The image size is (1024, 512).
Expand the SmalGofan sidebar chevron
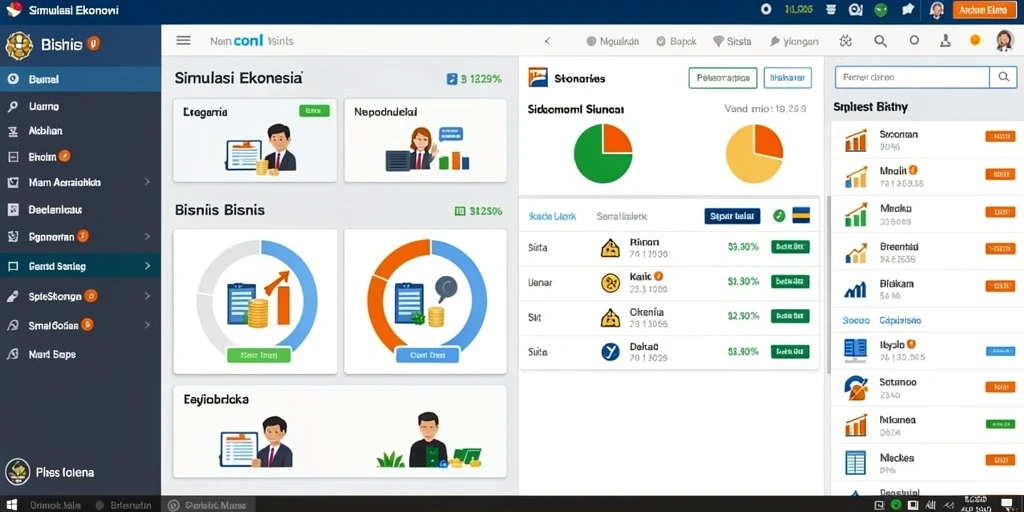pyautogui.click(x=148, y=325)
